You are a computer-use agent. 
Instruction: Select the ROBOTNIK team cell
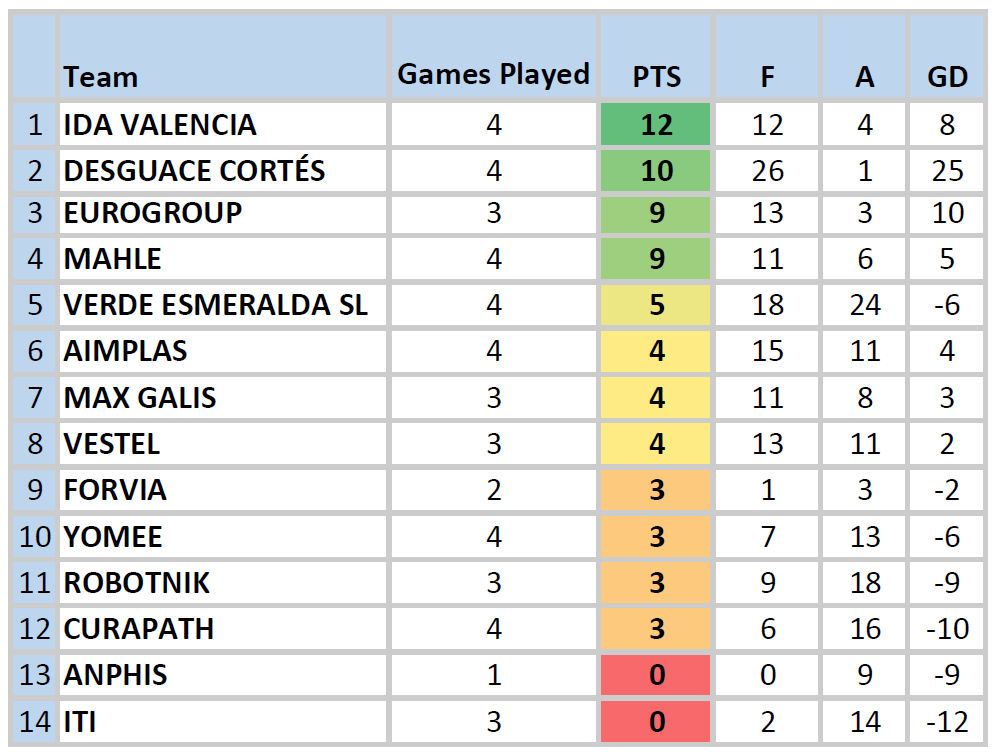(137, 583)
